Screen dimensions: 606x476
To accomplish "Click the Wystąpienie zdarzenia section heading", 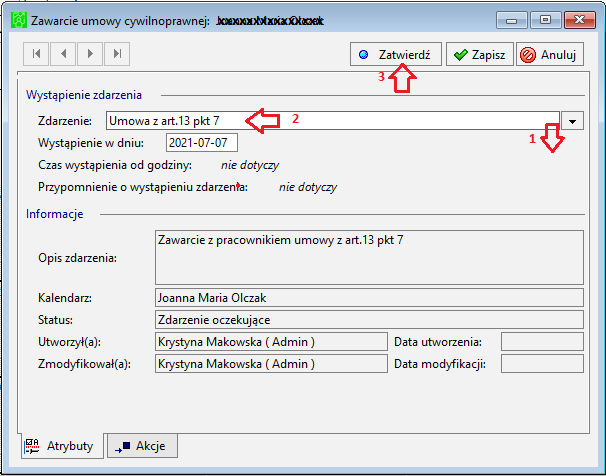I will click(84, 95).
